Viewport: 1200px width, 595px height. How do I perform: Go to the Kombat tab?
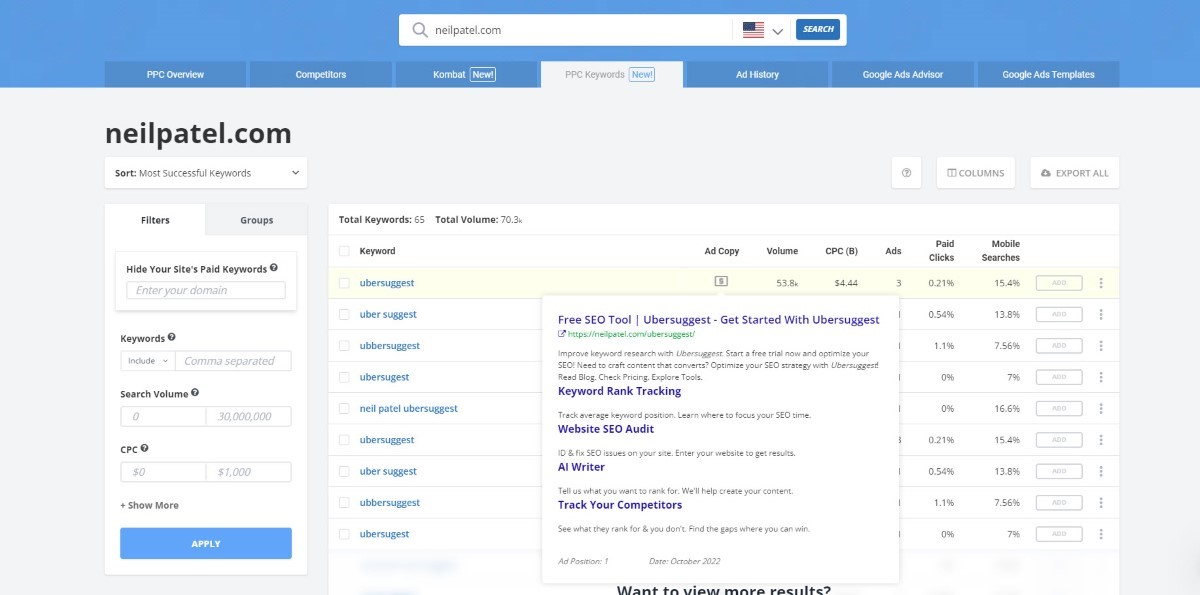click(465, 74)
